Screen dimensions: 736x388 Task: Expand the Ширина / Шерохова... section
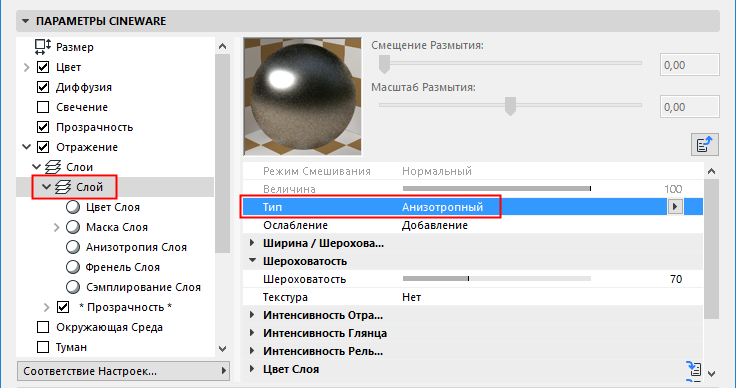[x=252, y=243]
